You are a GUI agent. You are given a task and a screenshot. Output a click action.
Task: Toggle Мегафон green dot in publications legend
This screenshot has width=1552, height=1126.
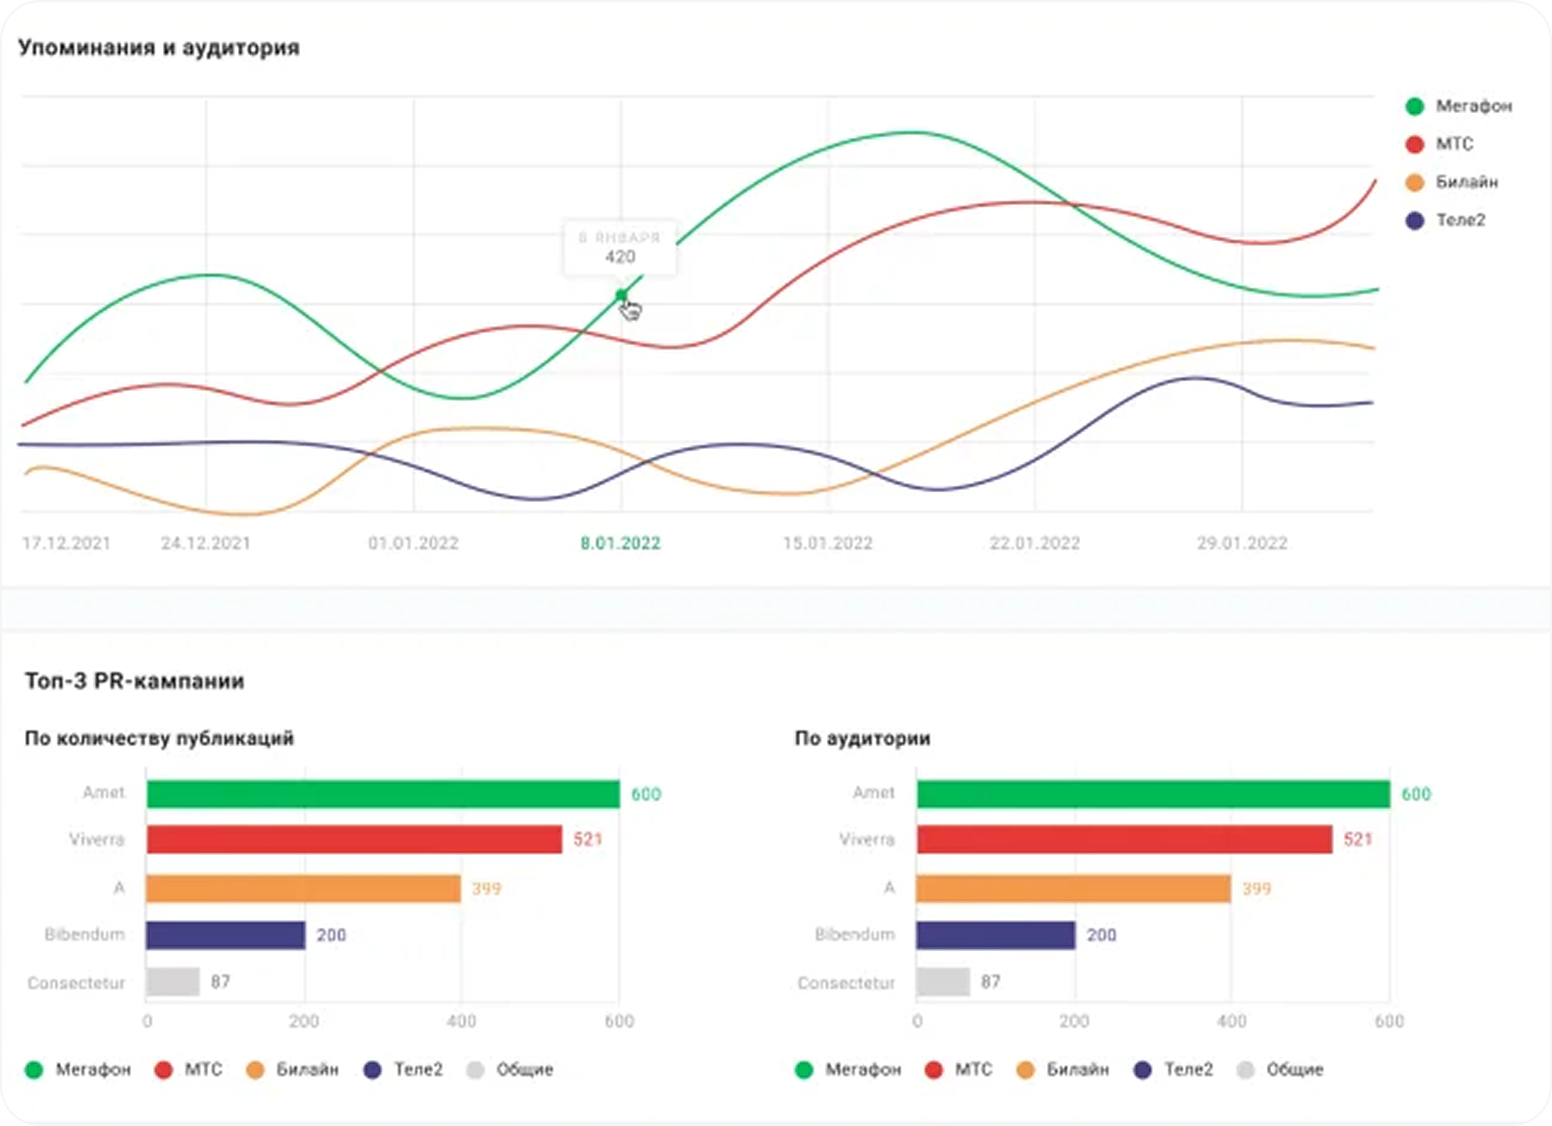(34, 1070)
